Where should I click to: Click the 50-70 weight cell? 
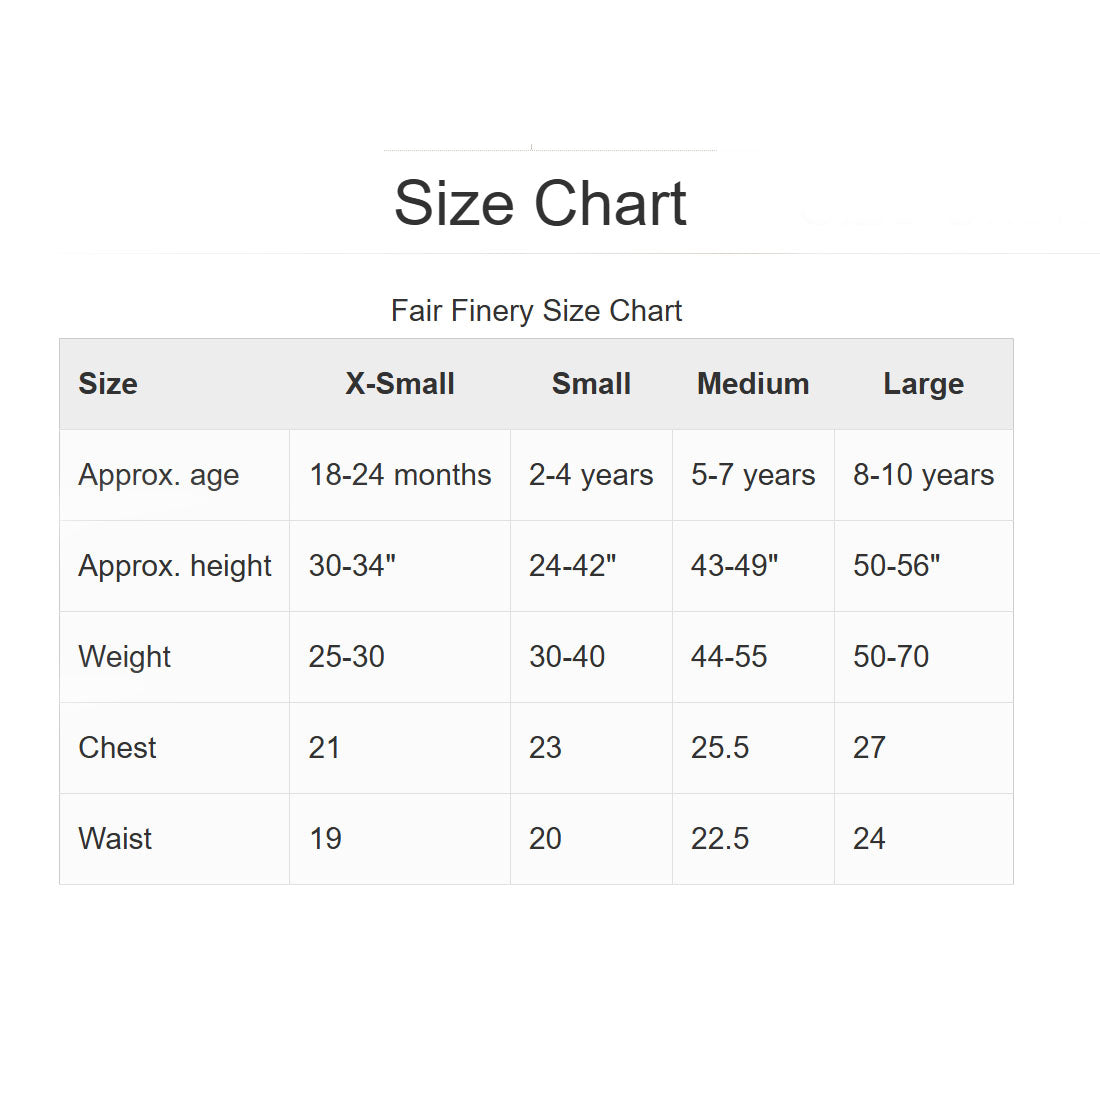pyautogui.click(x=891, y=657)
